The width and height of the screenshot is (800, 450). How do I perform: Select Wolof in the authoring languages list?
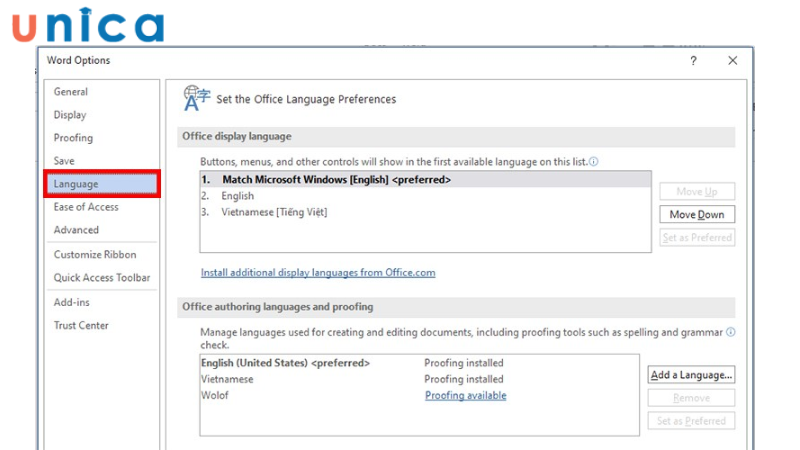tap(216, 396)
